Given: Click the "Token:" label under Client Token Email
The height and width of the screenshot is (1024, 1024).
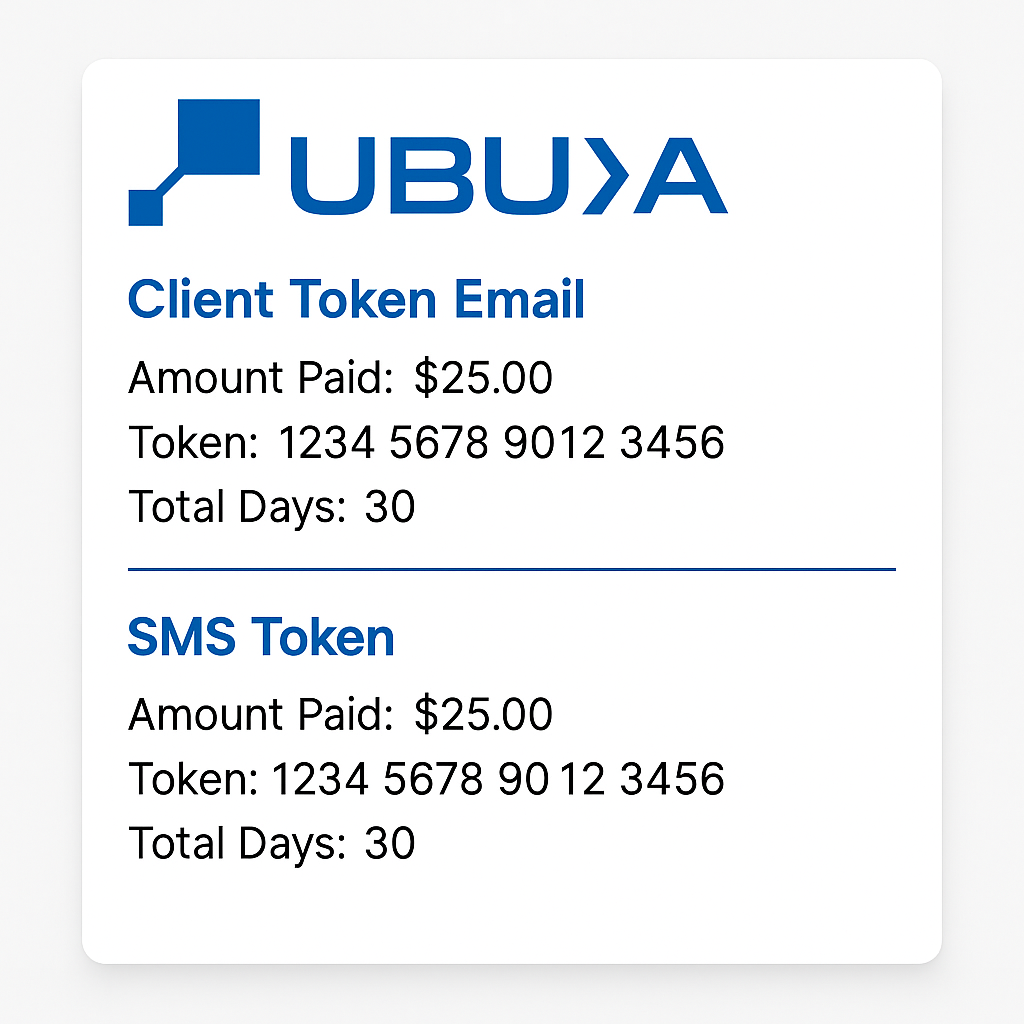Looking at the screenshot, I should 193,442.
